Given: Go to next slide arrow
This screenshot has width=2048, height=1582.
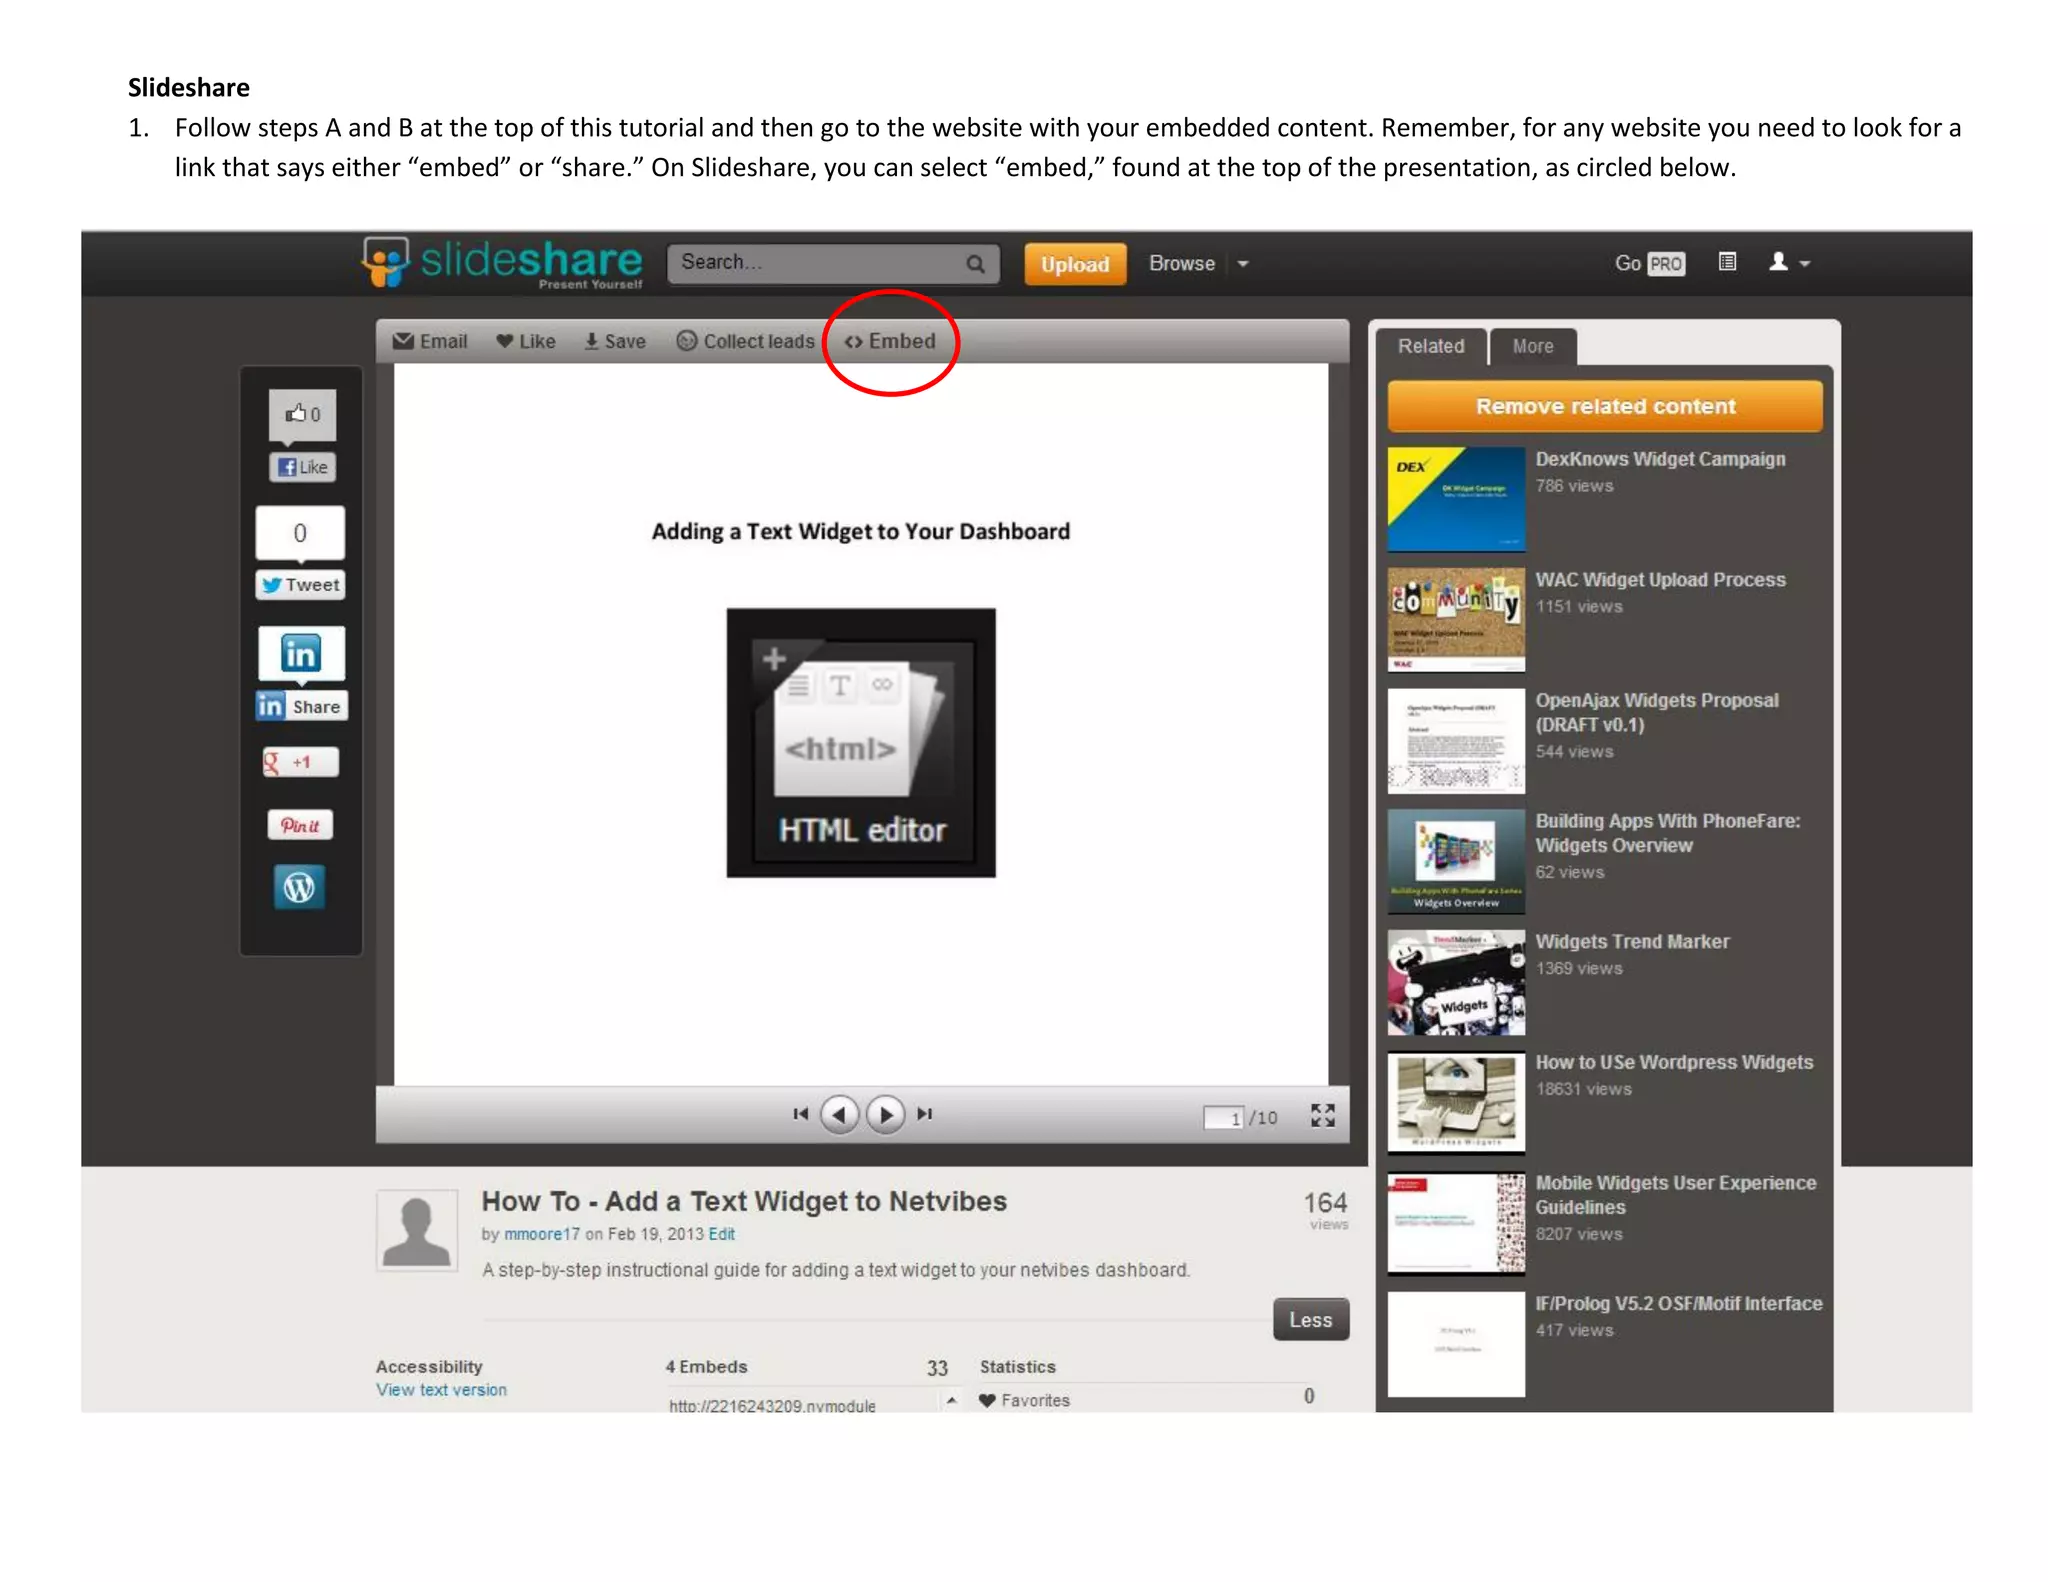Looking at the screenshot, I should coord(885,1114).
